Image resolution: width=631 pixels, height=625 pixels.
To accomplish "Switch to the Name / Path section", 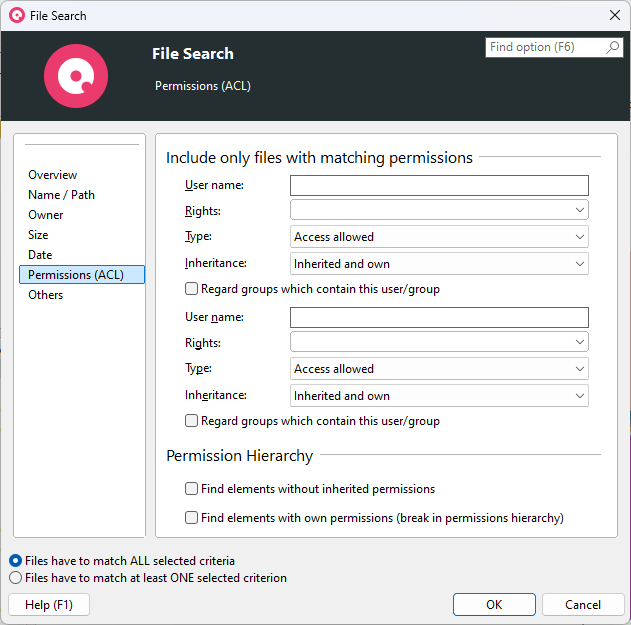I will tap(61, 195).
